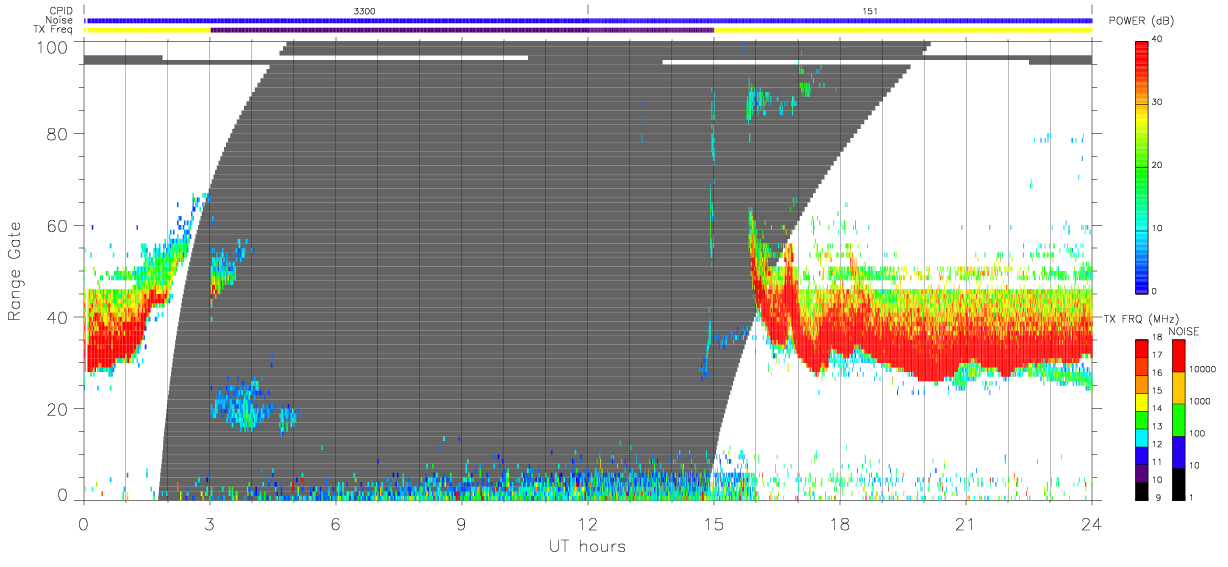This screenshot has width=1228, height=567.
Task: Click the Range Gate axis title
Action: pyautogui.click(x=15, y=270)
